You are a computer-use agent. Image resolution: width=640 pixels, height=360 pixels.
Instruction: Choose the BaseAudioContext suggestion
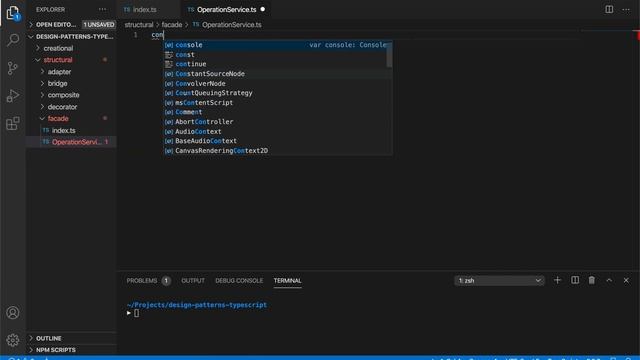click(x=278, y=141)
